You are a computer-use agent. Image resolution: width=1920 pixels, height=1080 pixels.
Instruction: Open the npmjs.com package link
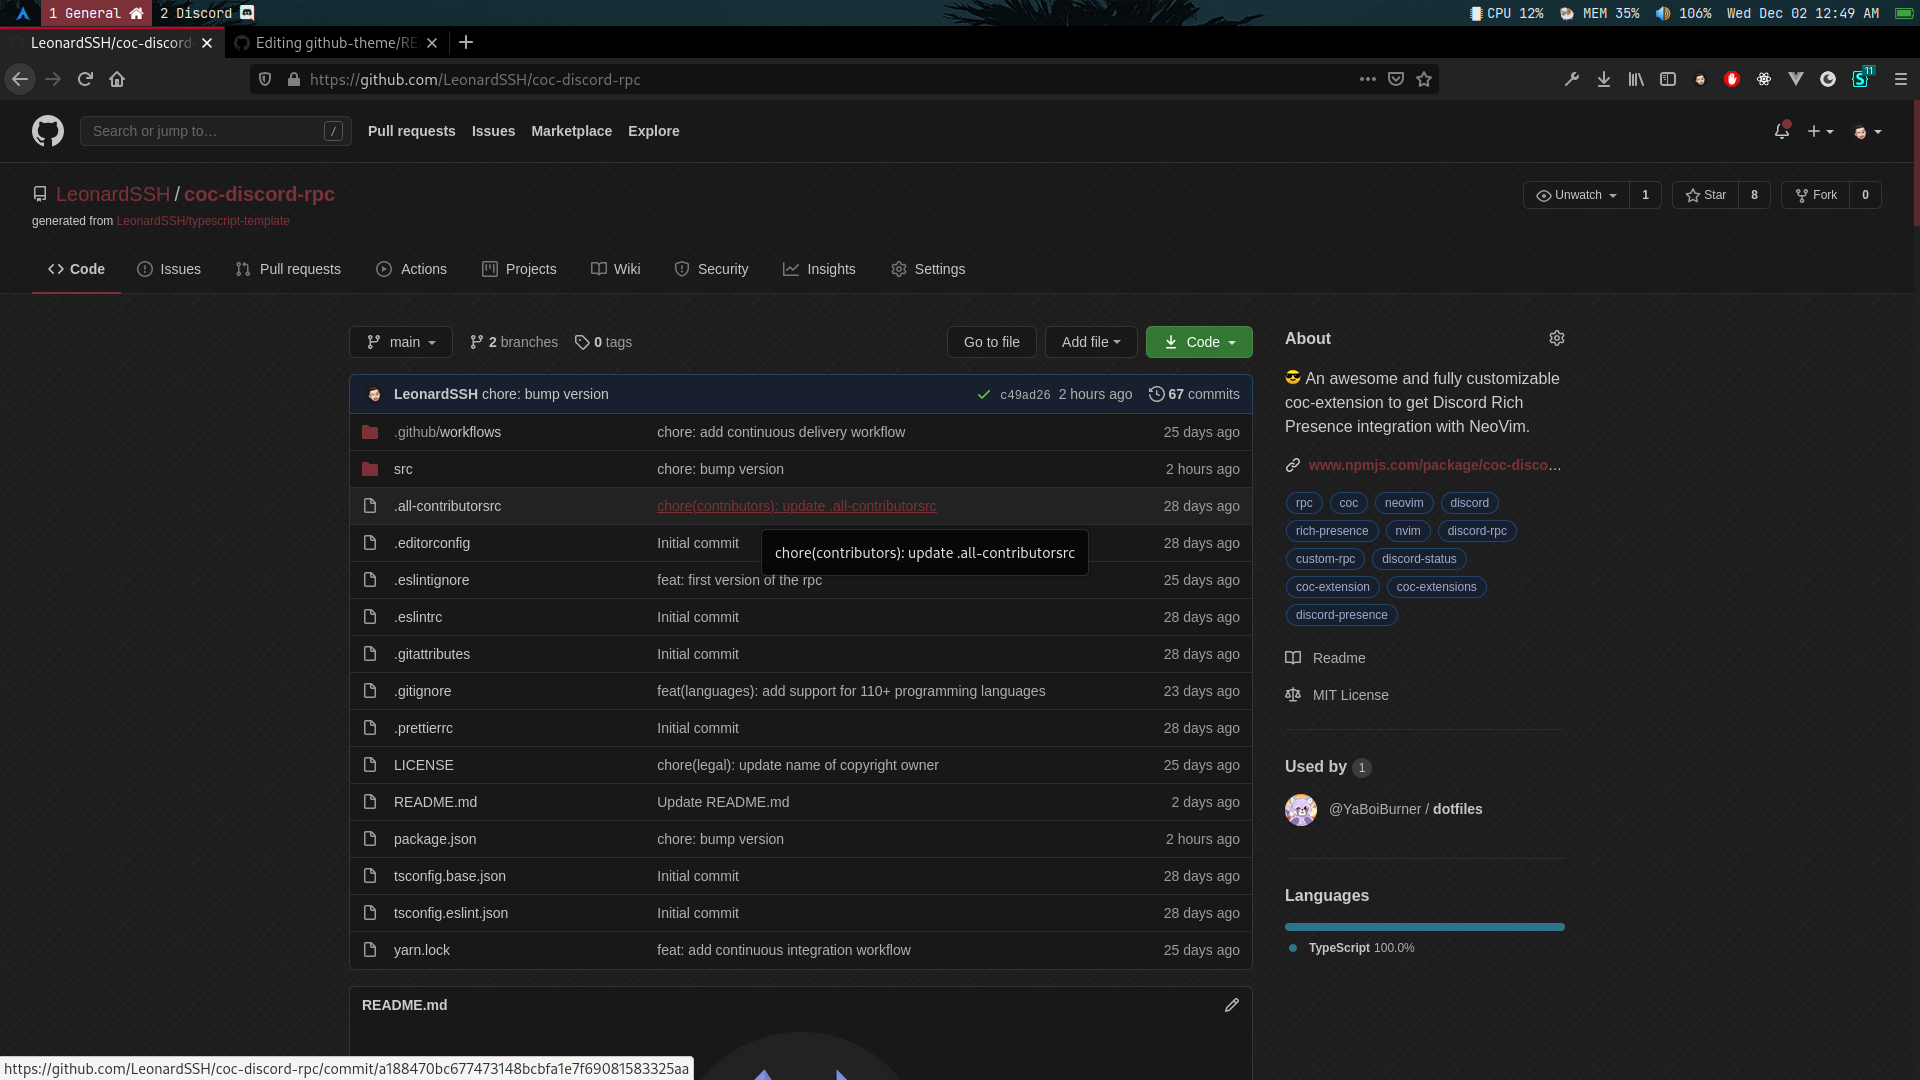pyautogui.click(x=1433, y=465)
